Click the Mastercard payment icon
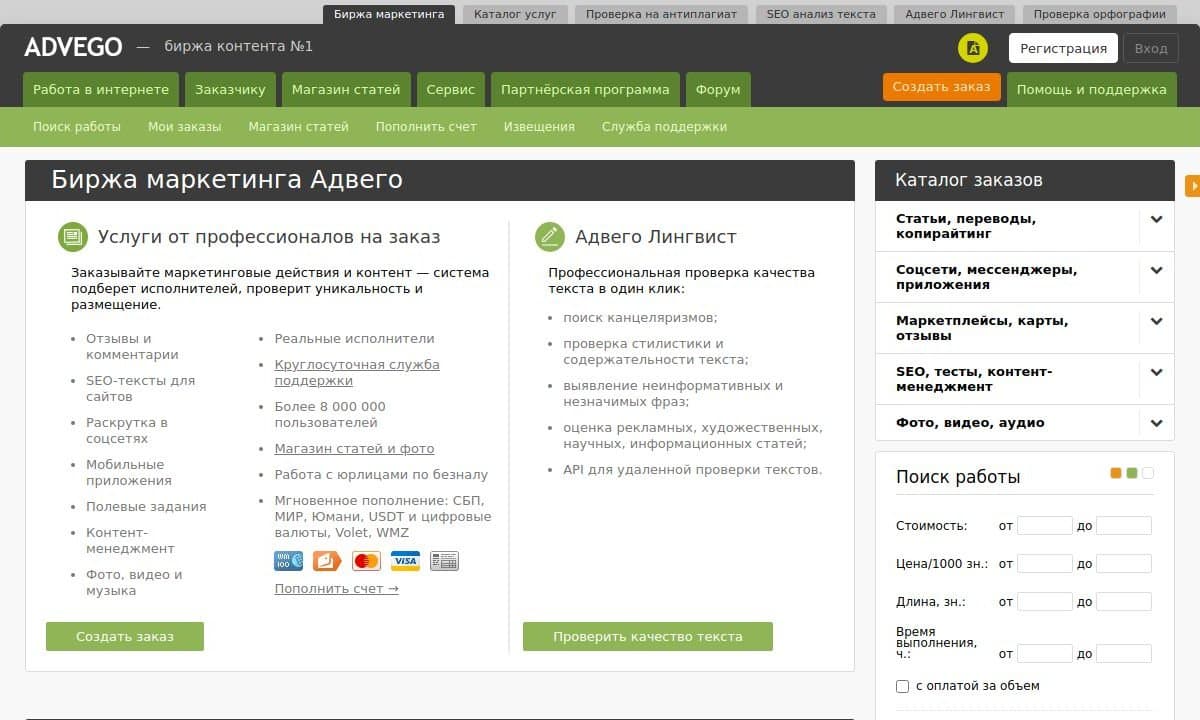 [366, 561]
